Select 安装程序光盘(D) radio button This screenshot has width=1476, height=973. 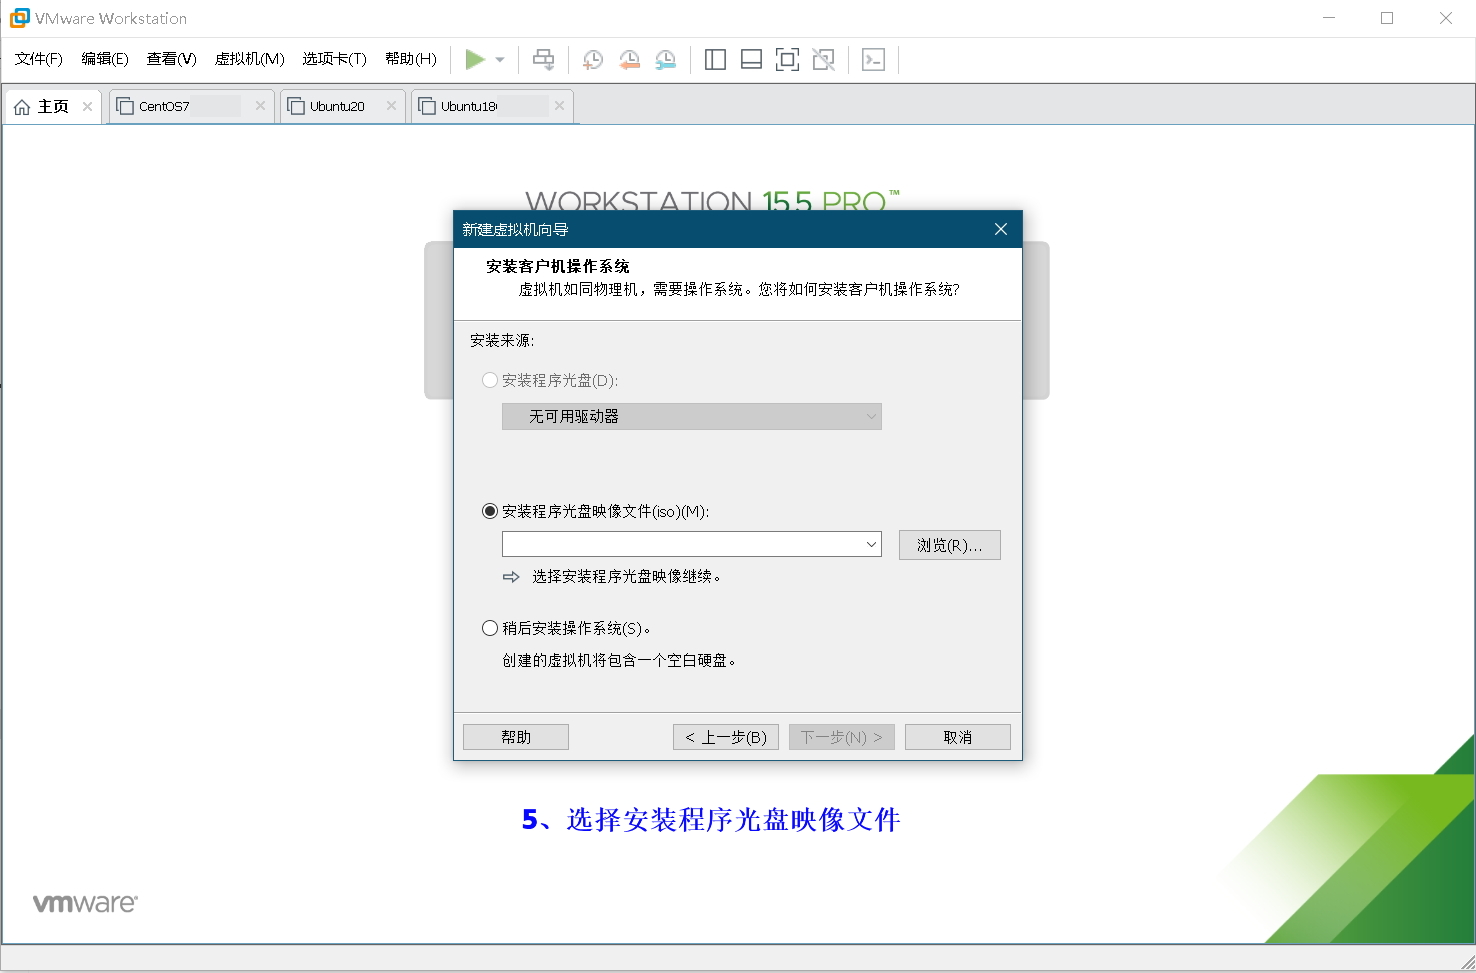pyautogui.click(x=490, y=380)
